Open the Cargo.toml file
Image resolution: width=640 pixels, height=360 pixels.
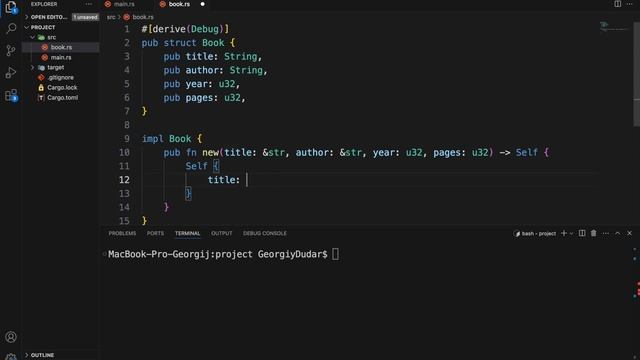click(x=62, y=98)
